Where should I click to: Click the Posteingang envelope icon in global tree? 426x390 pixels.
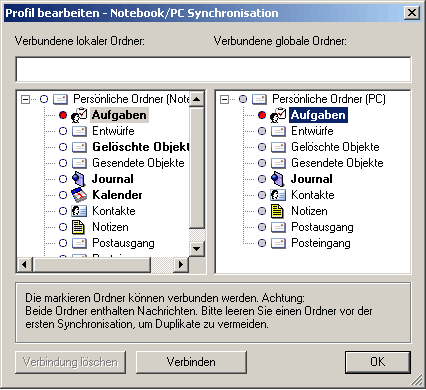click(278, 243)
